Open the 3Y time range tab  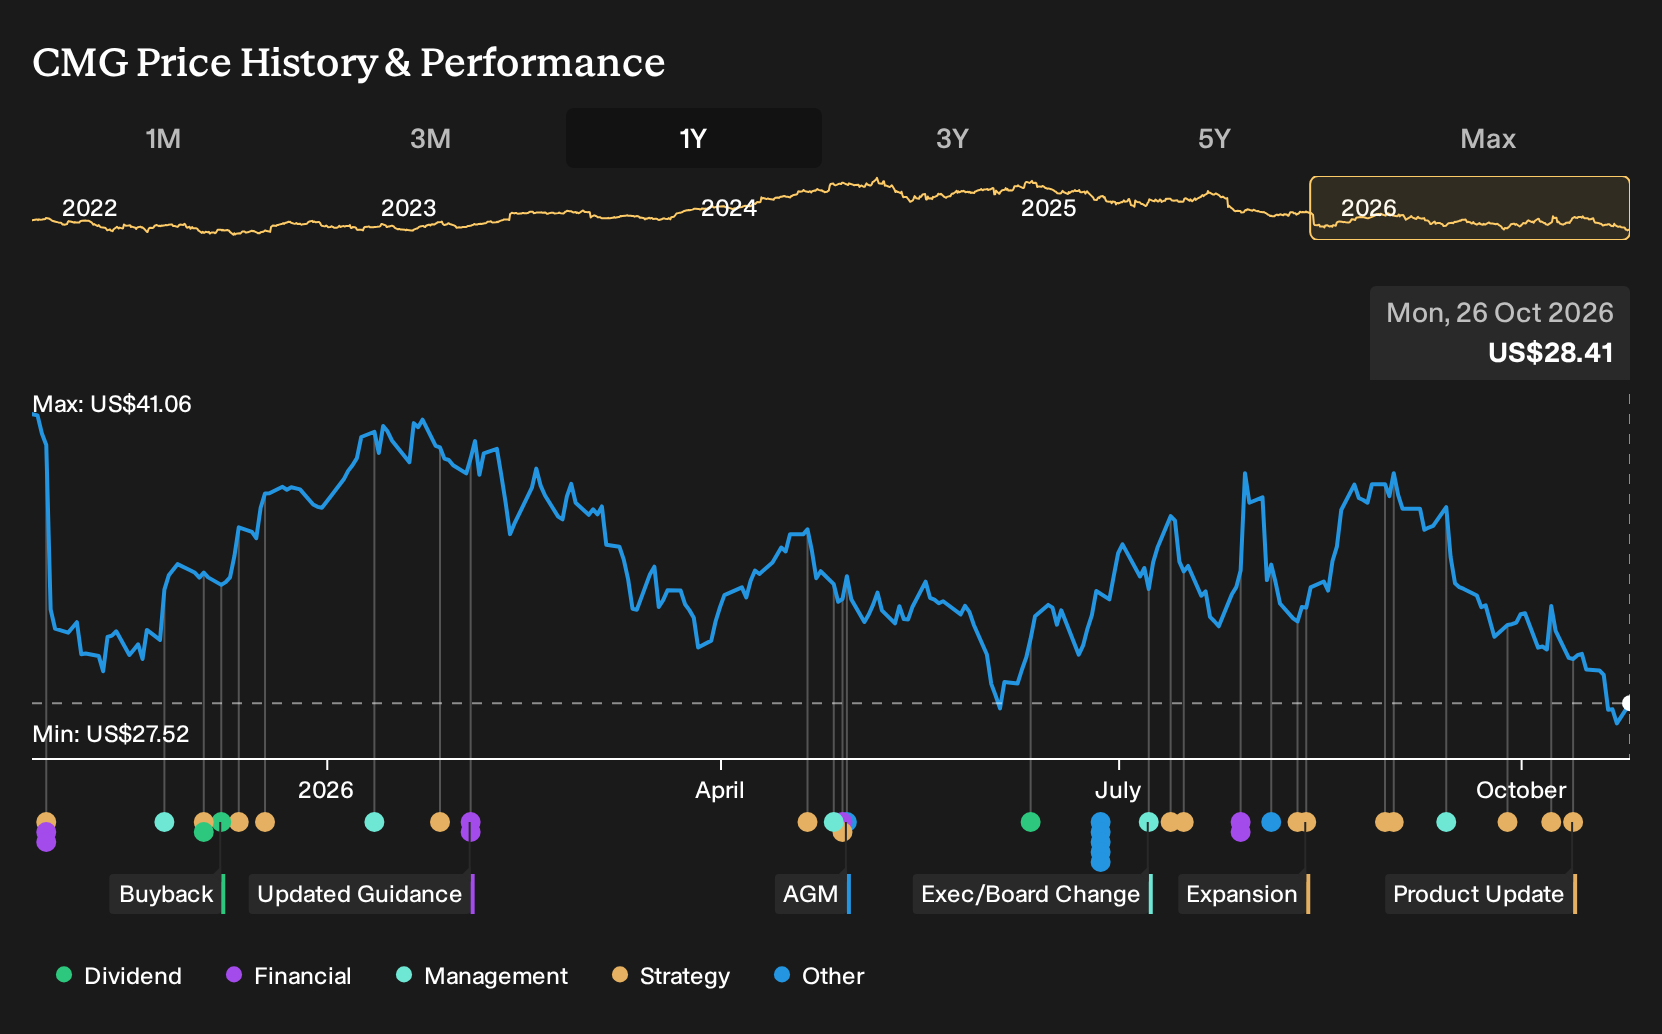pyautogui.click(x=952, y=138)
